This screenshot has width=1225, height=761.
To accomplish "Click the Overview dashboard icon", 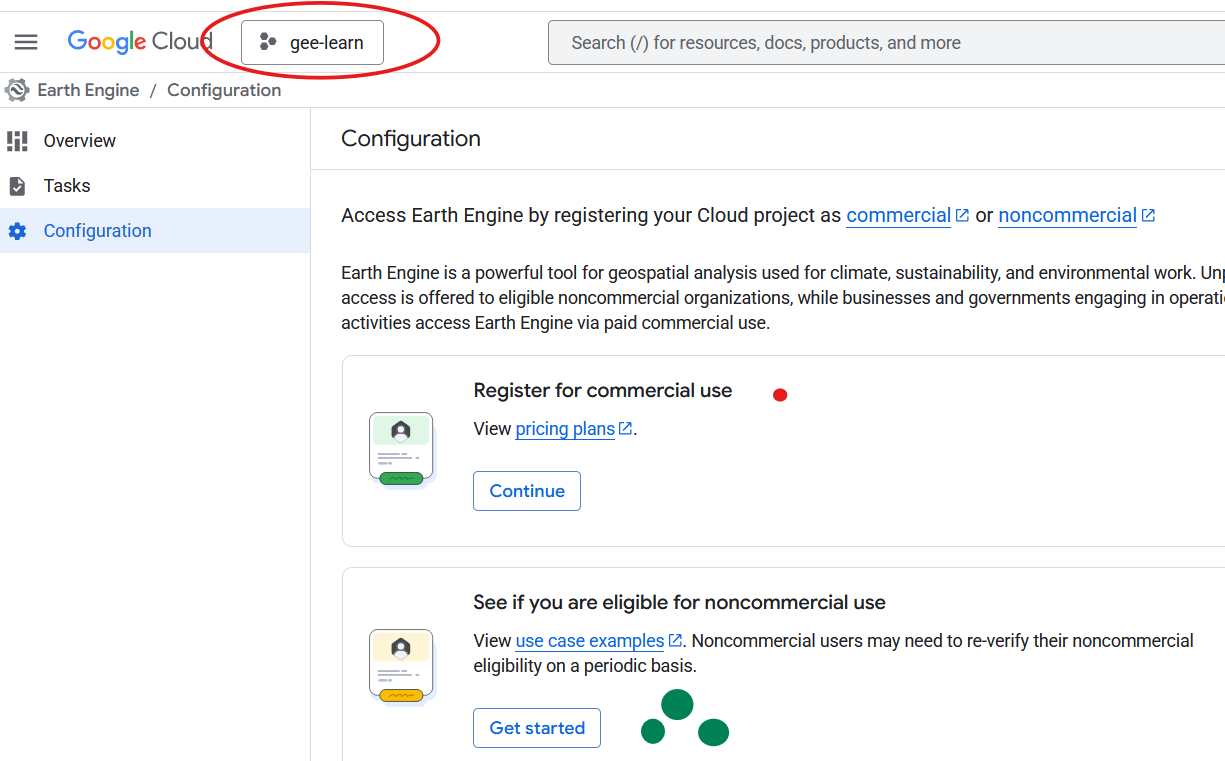I will (x=17, y=141).
